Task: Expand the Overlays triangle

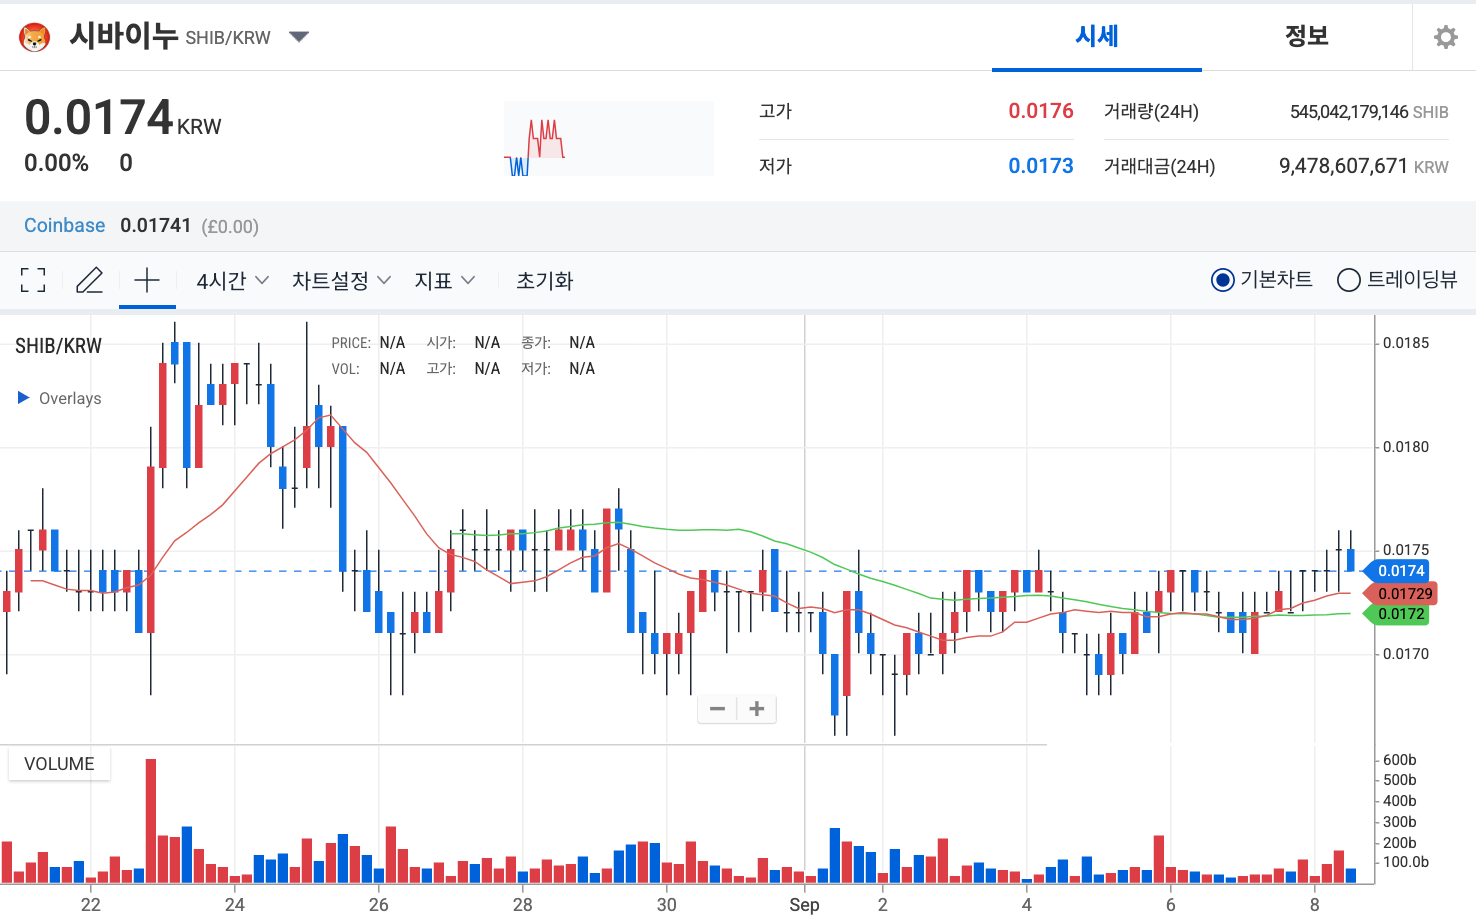Action: click(23, 397)
